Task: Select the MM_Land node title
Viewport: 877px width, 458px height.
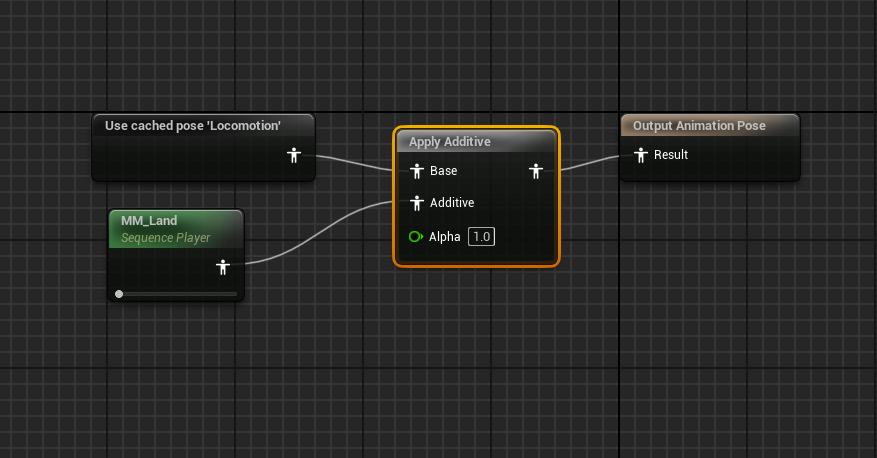Action: tap(149, 220)
